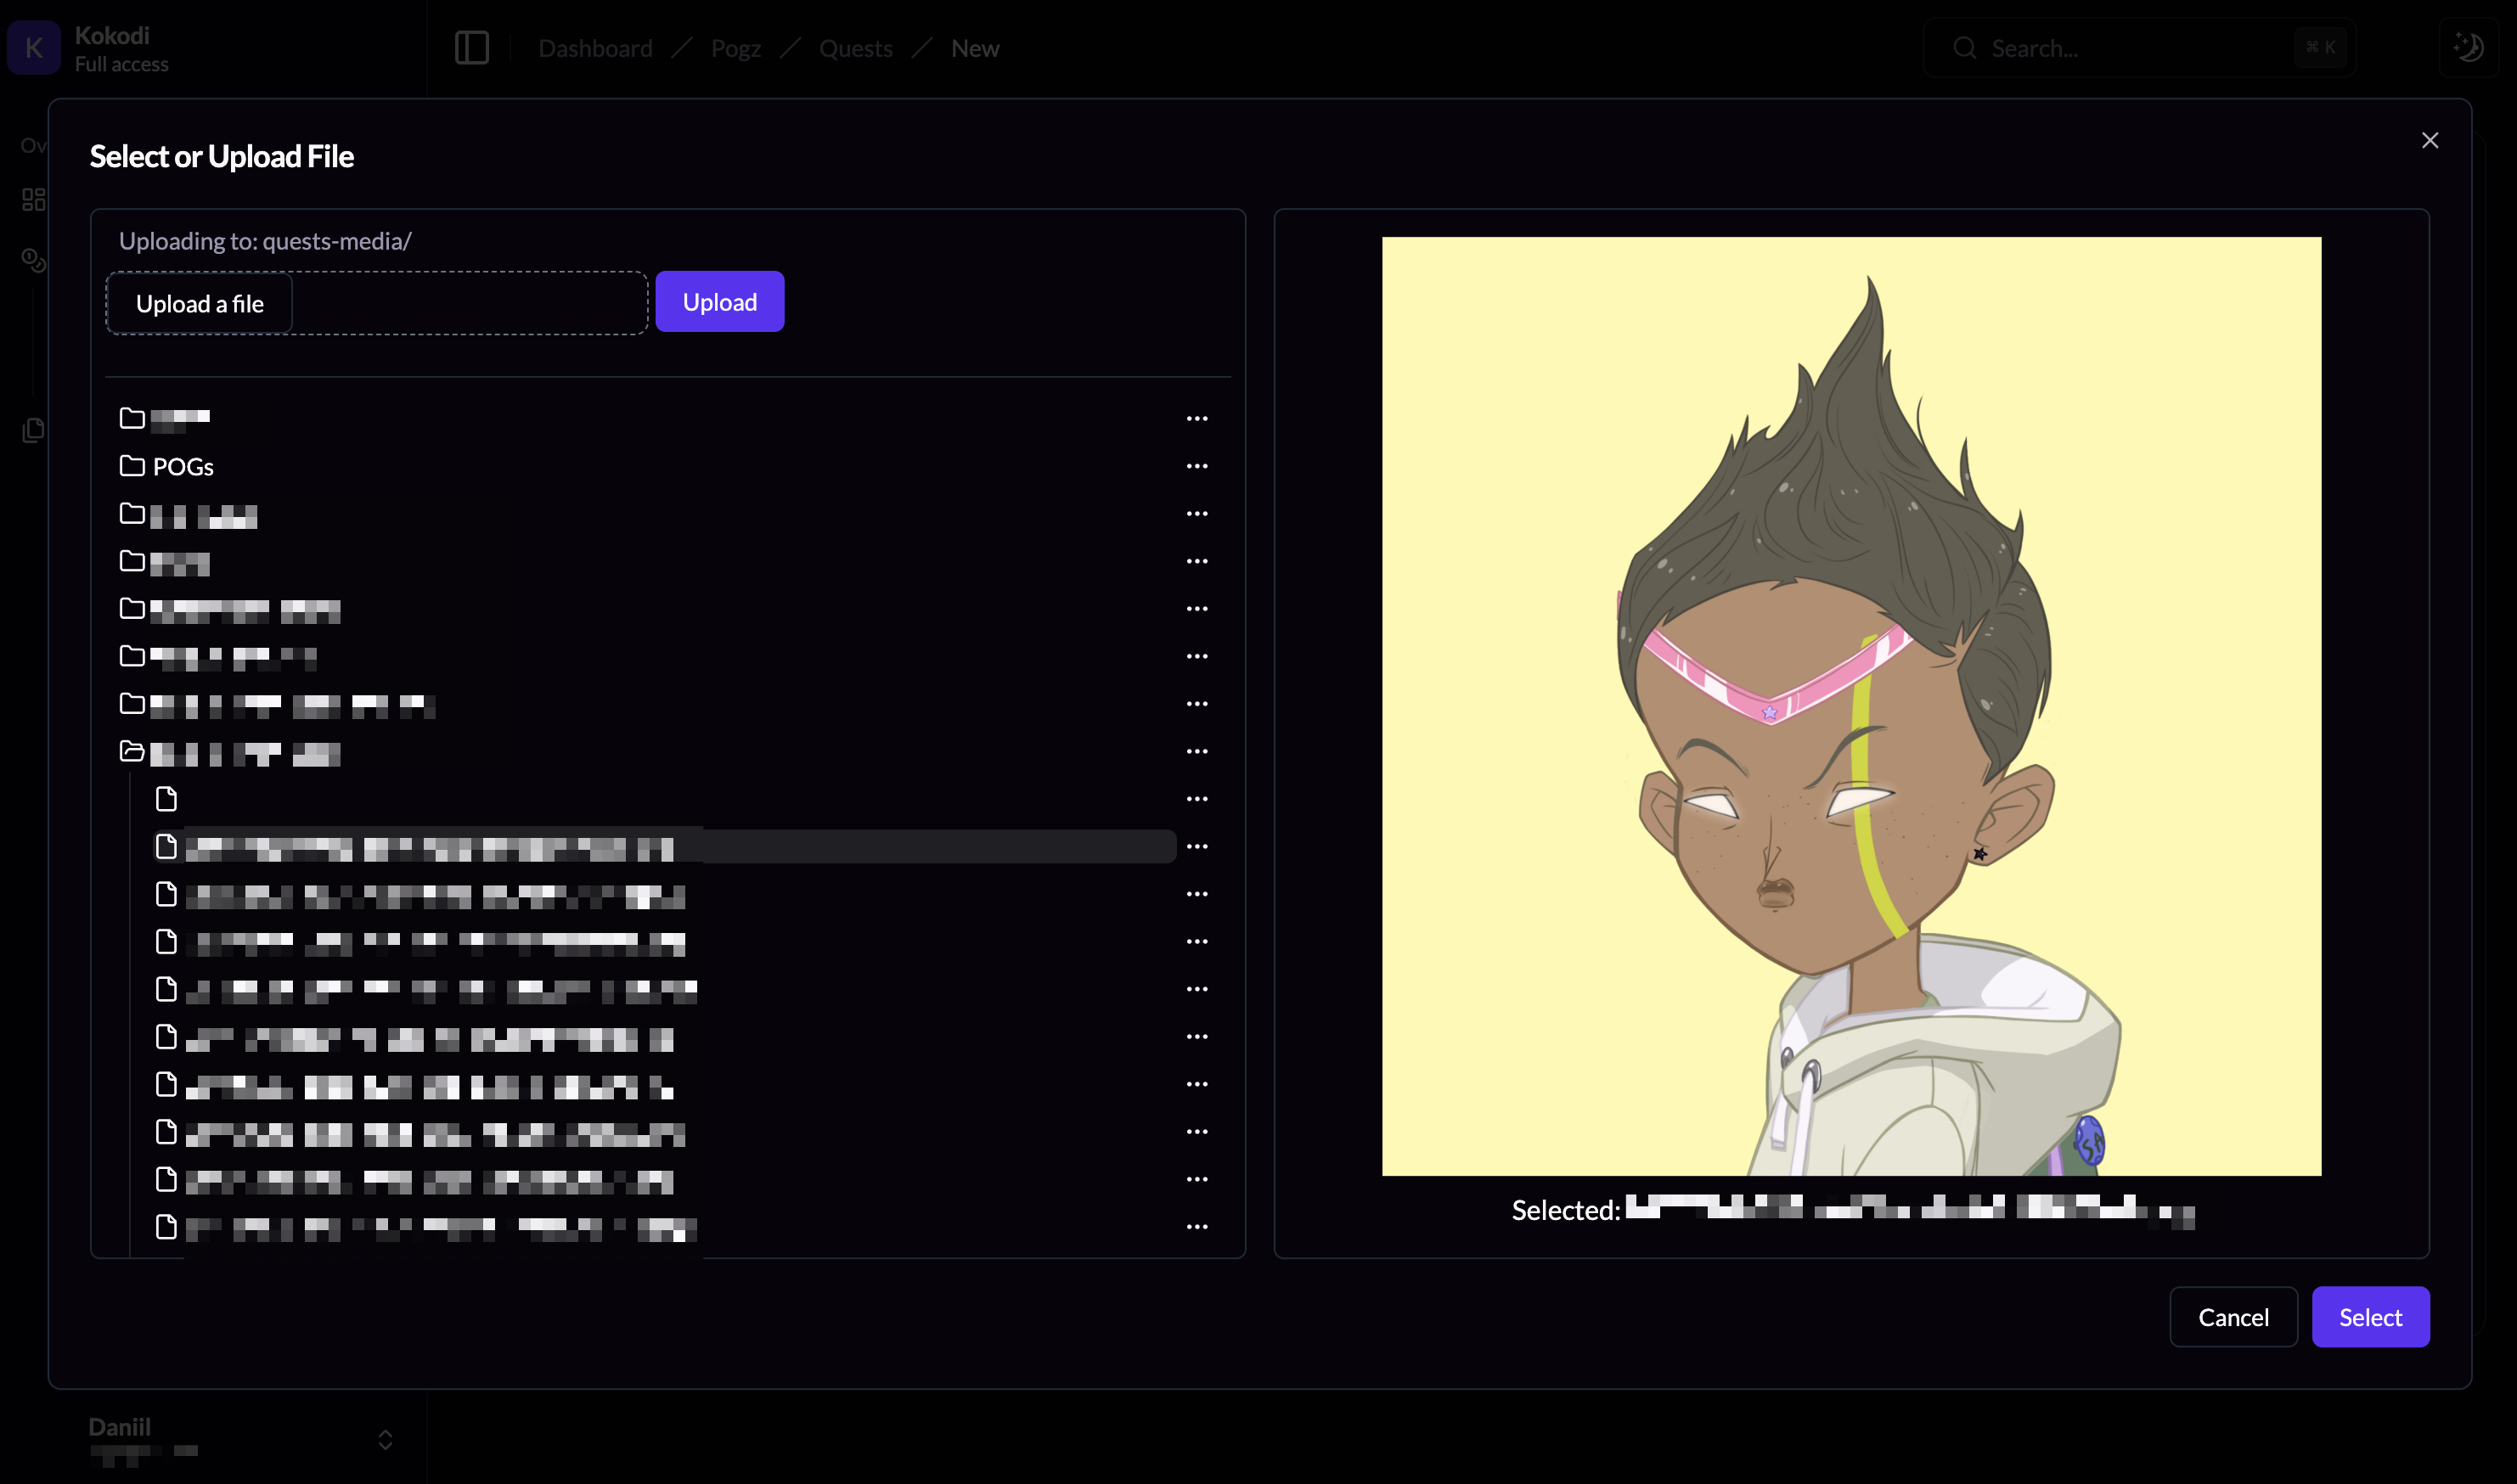Viewport: 2517px width, 1484px height.
Task: Click the Upload a file button
Action: [199, 304]
